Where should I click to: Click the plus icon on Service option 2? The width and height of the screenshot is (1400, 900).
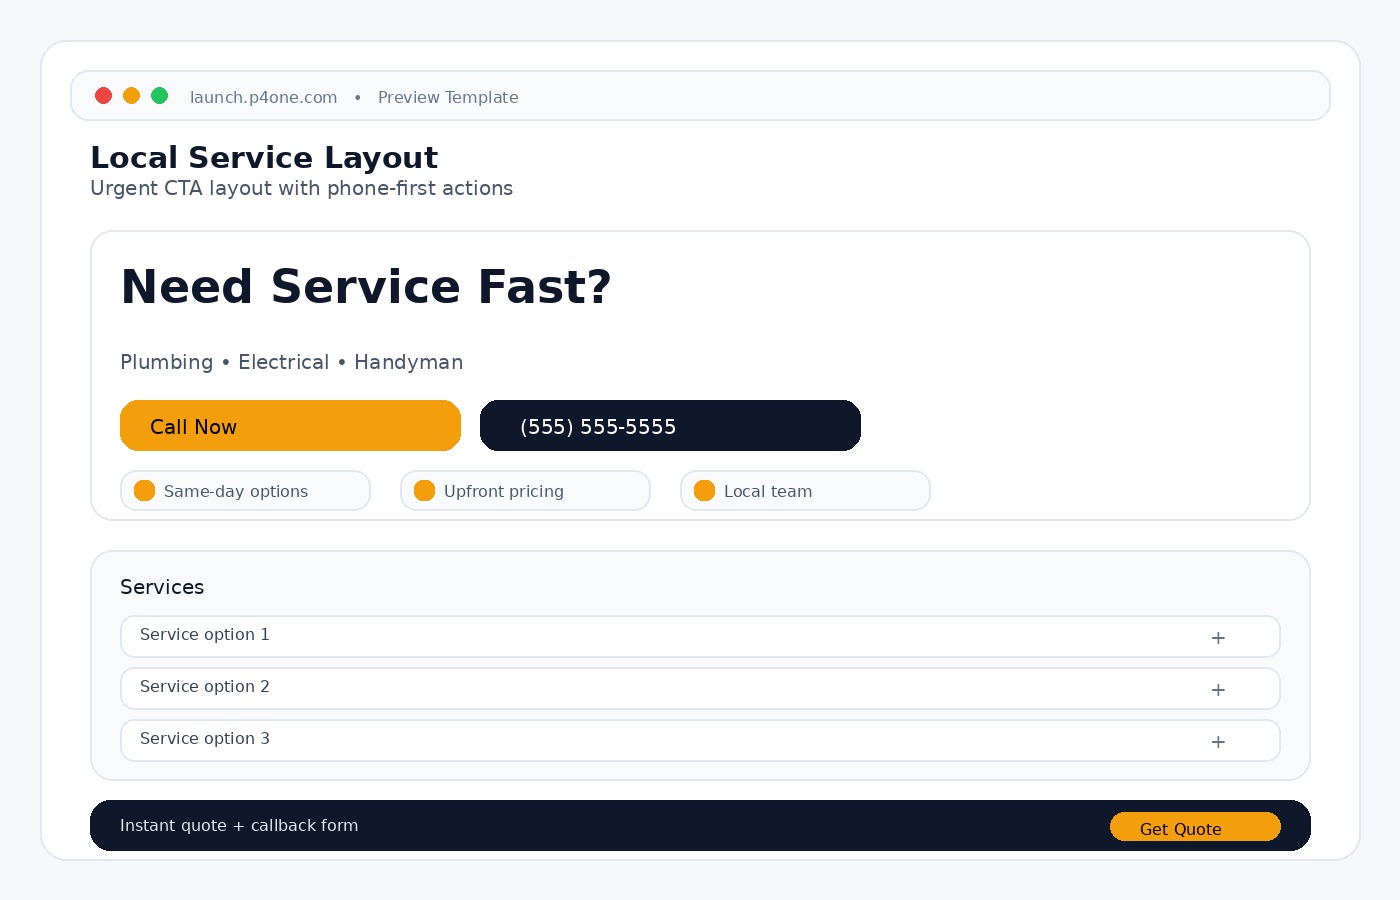pos(1218,689)
